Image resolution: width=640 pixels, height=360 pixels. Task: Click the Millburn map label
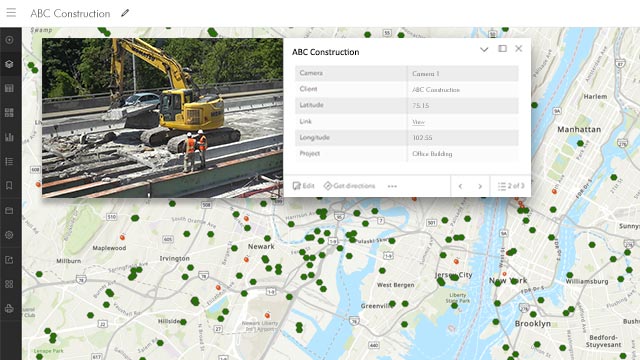[69, 261]
